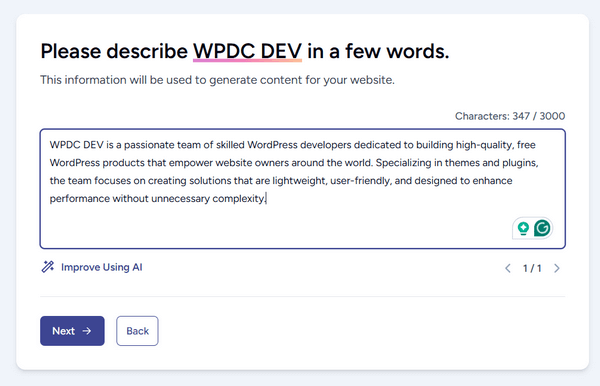This screenshot has width=600, height=386.
Task: Click the word performance in the last line
Action: pos(80,199)
